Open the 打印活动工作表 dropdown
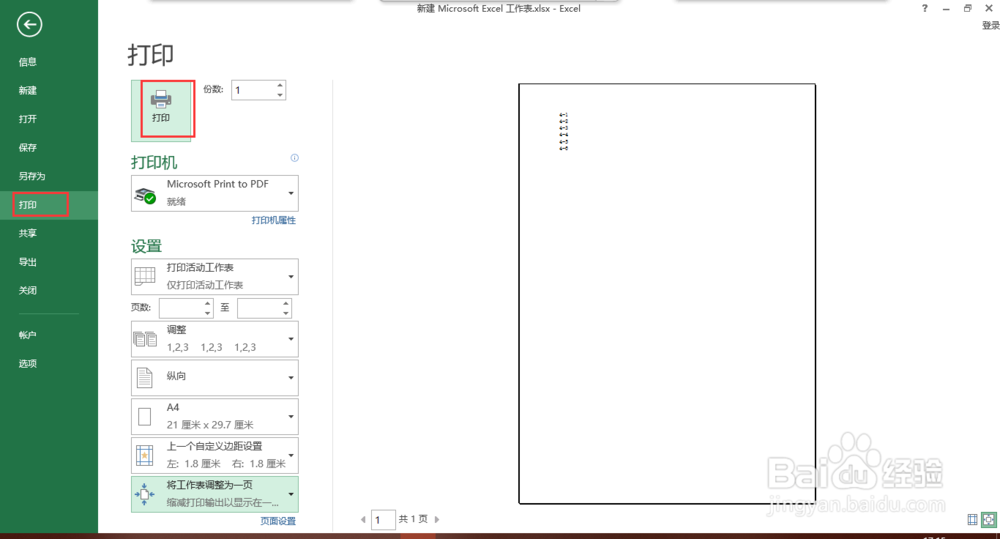The height and width of the screenshot is (539, 1000). (x=215, y=276)
